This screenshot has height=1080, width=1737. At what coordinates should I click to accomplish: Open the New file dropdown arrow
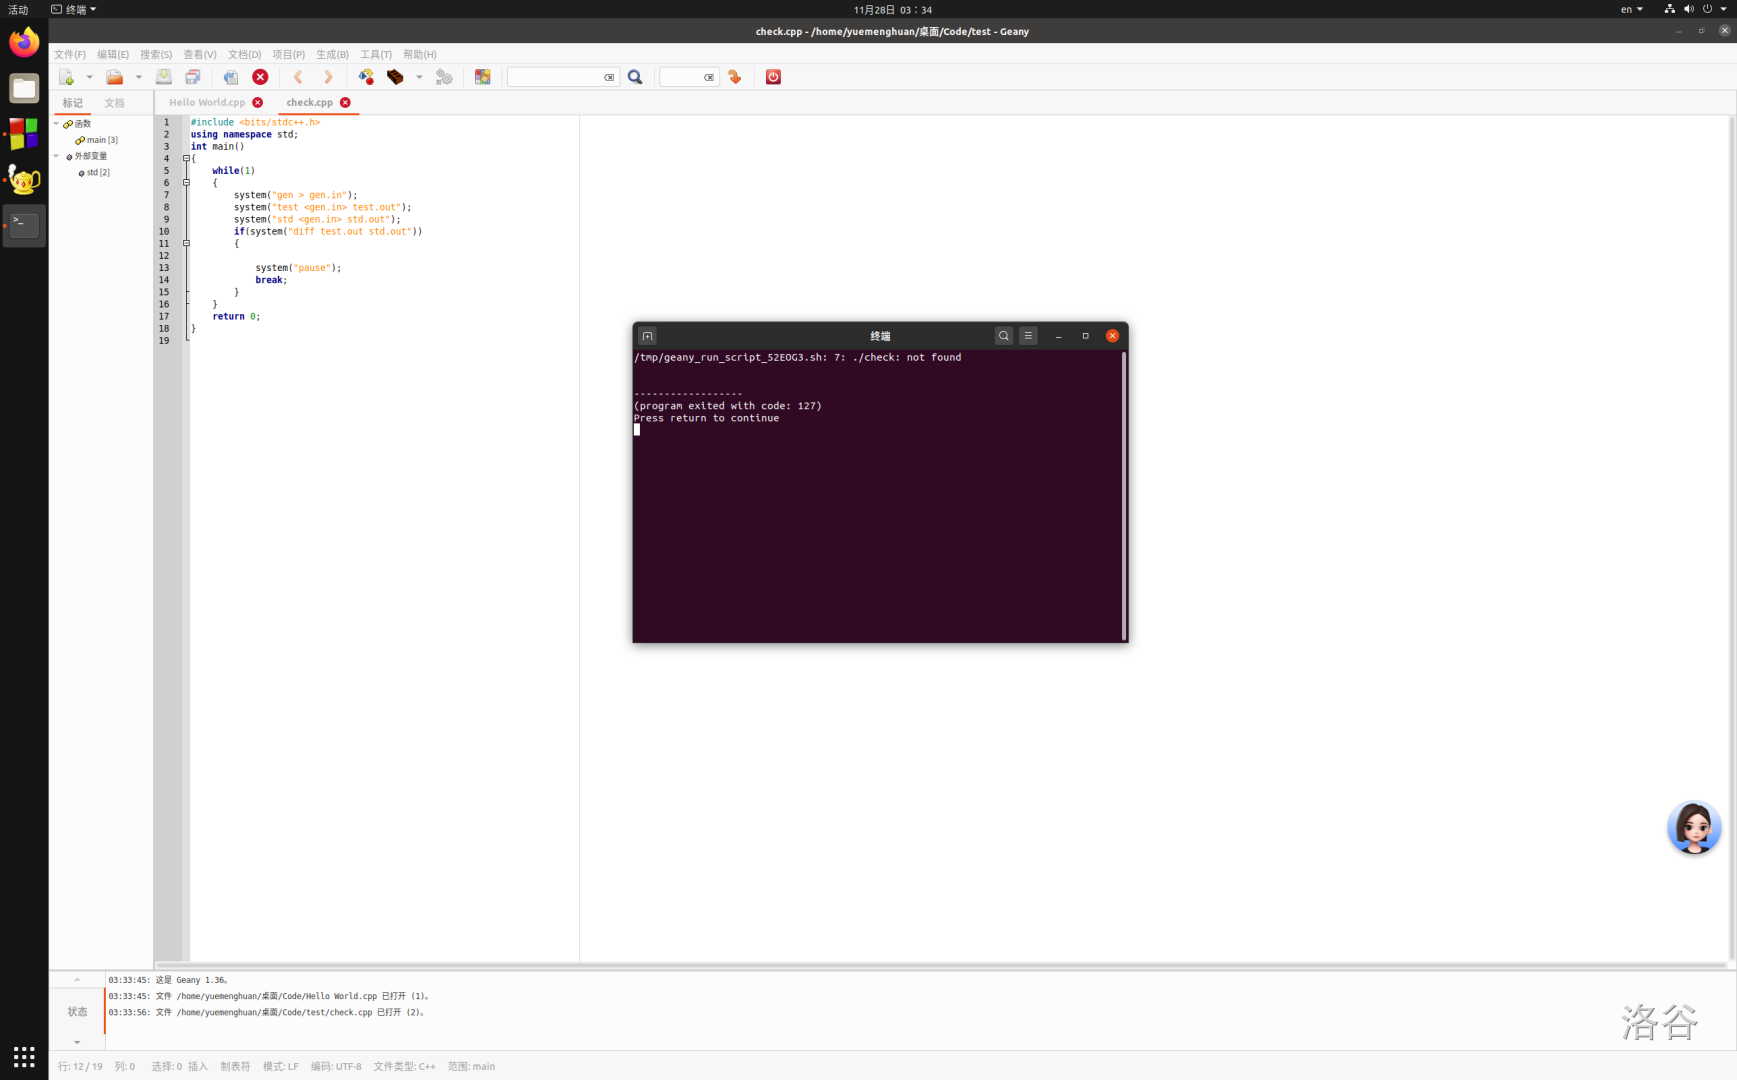click(89, 77)
